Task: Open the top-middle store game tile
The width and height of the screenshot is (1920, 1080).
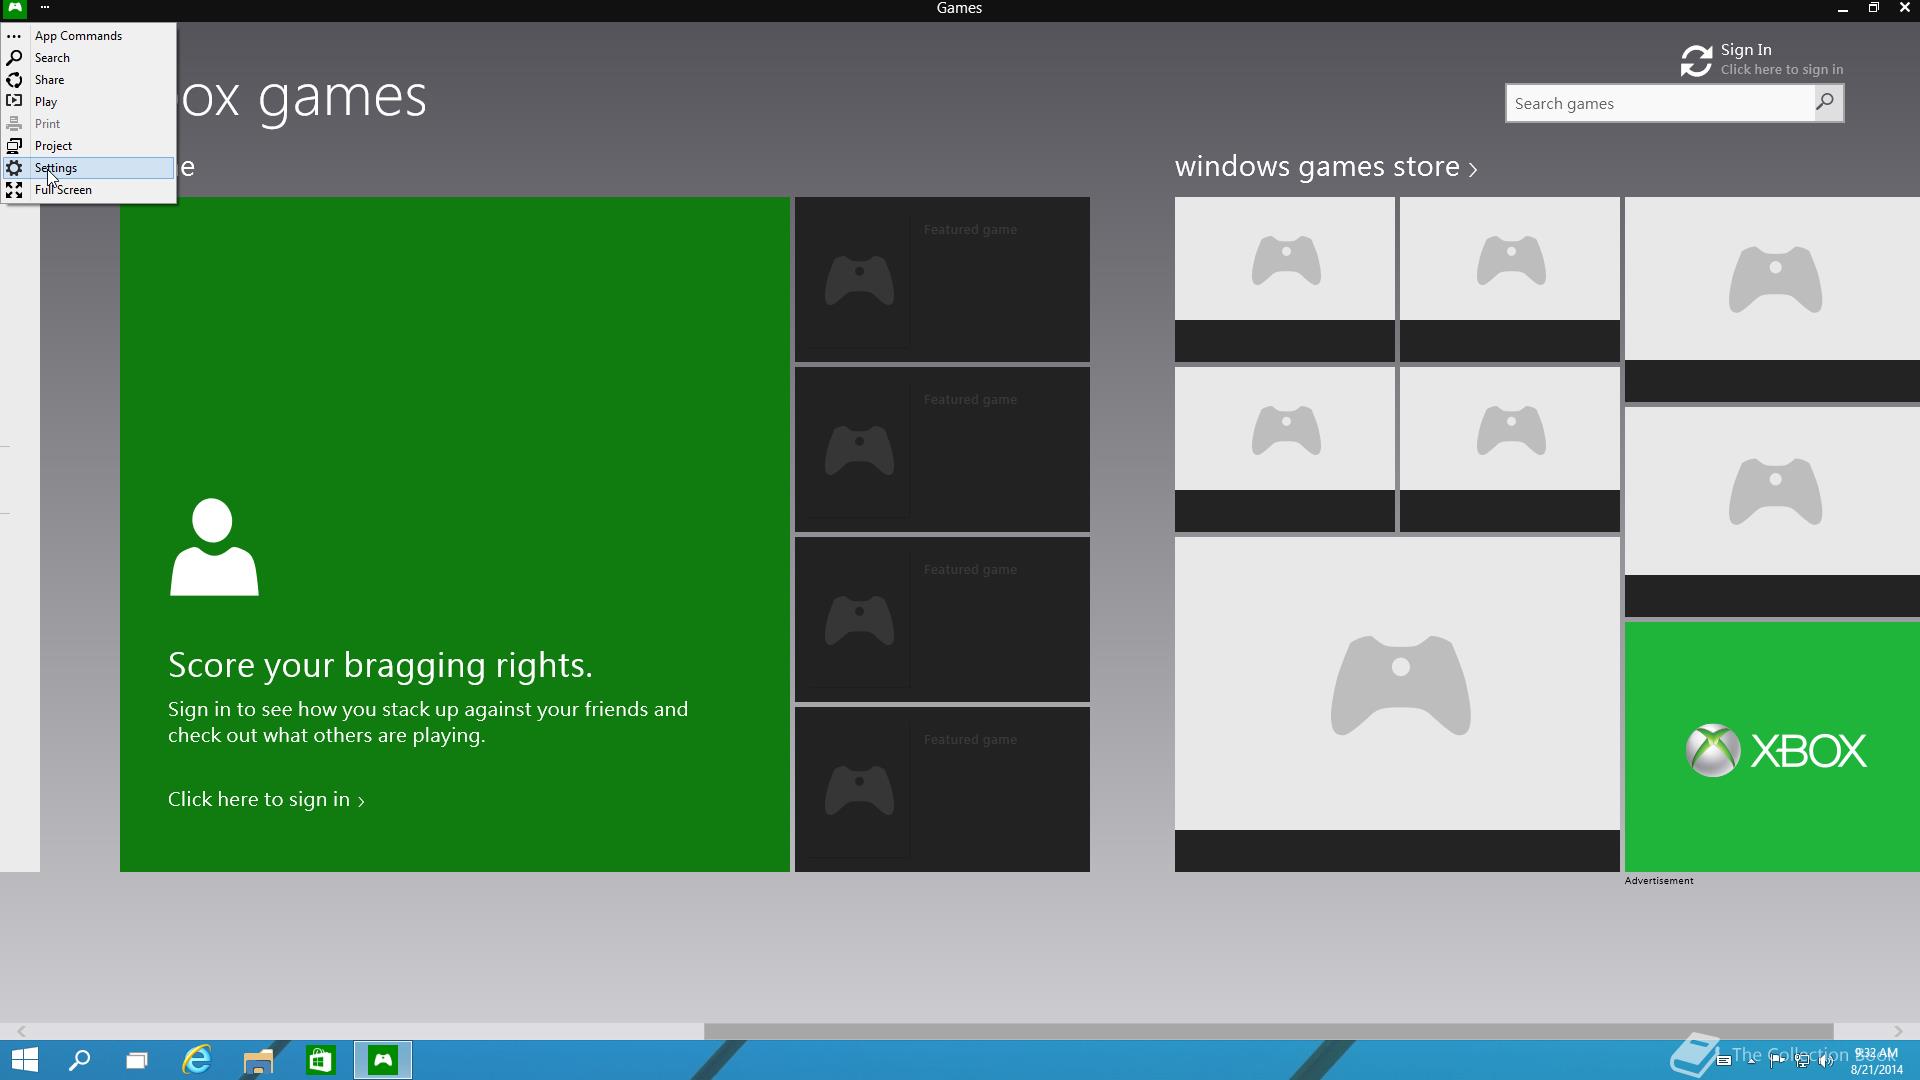Action: pos(1510,279)
